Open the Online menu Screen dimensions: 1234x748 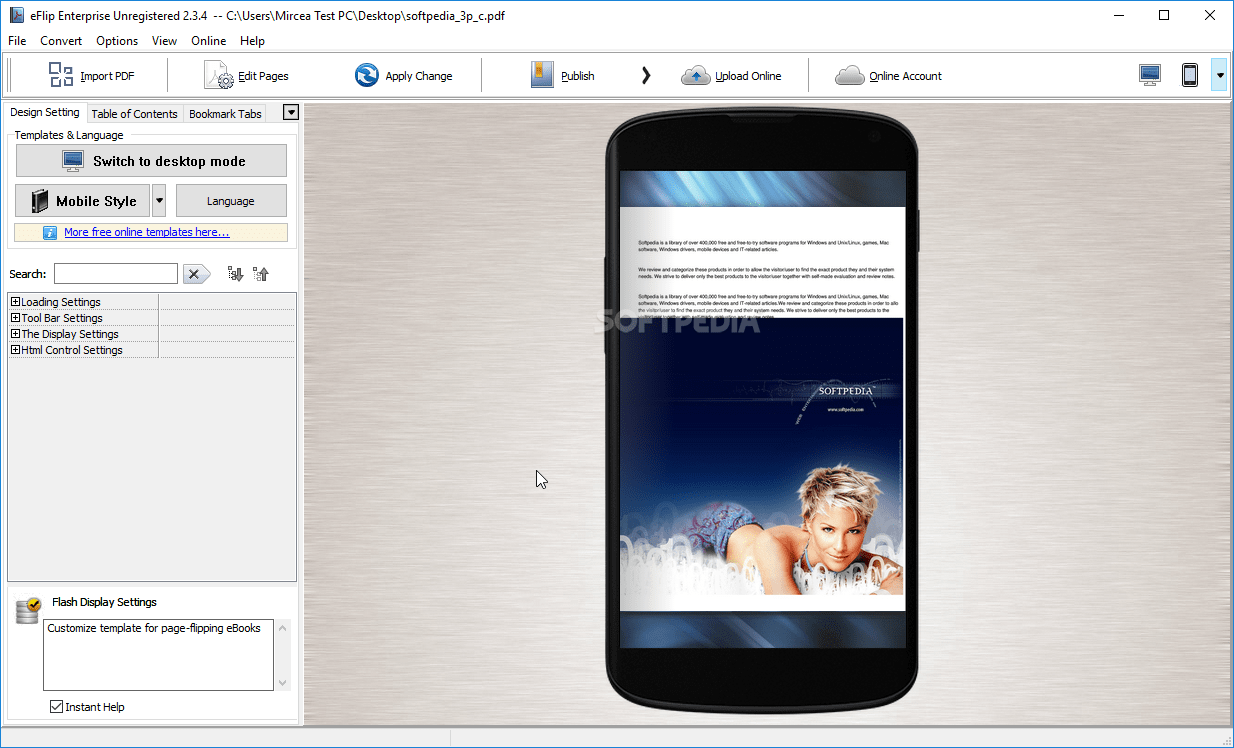[209, 41]
